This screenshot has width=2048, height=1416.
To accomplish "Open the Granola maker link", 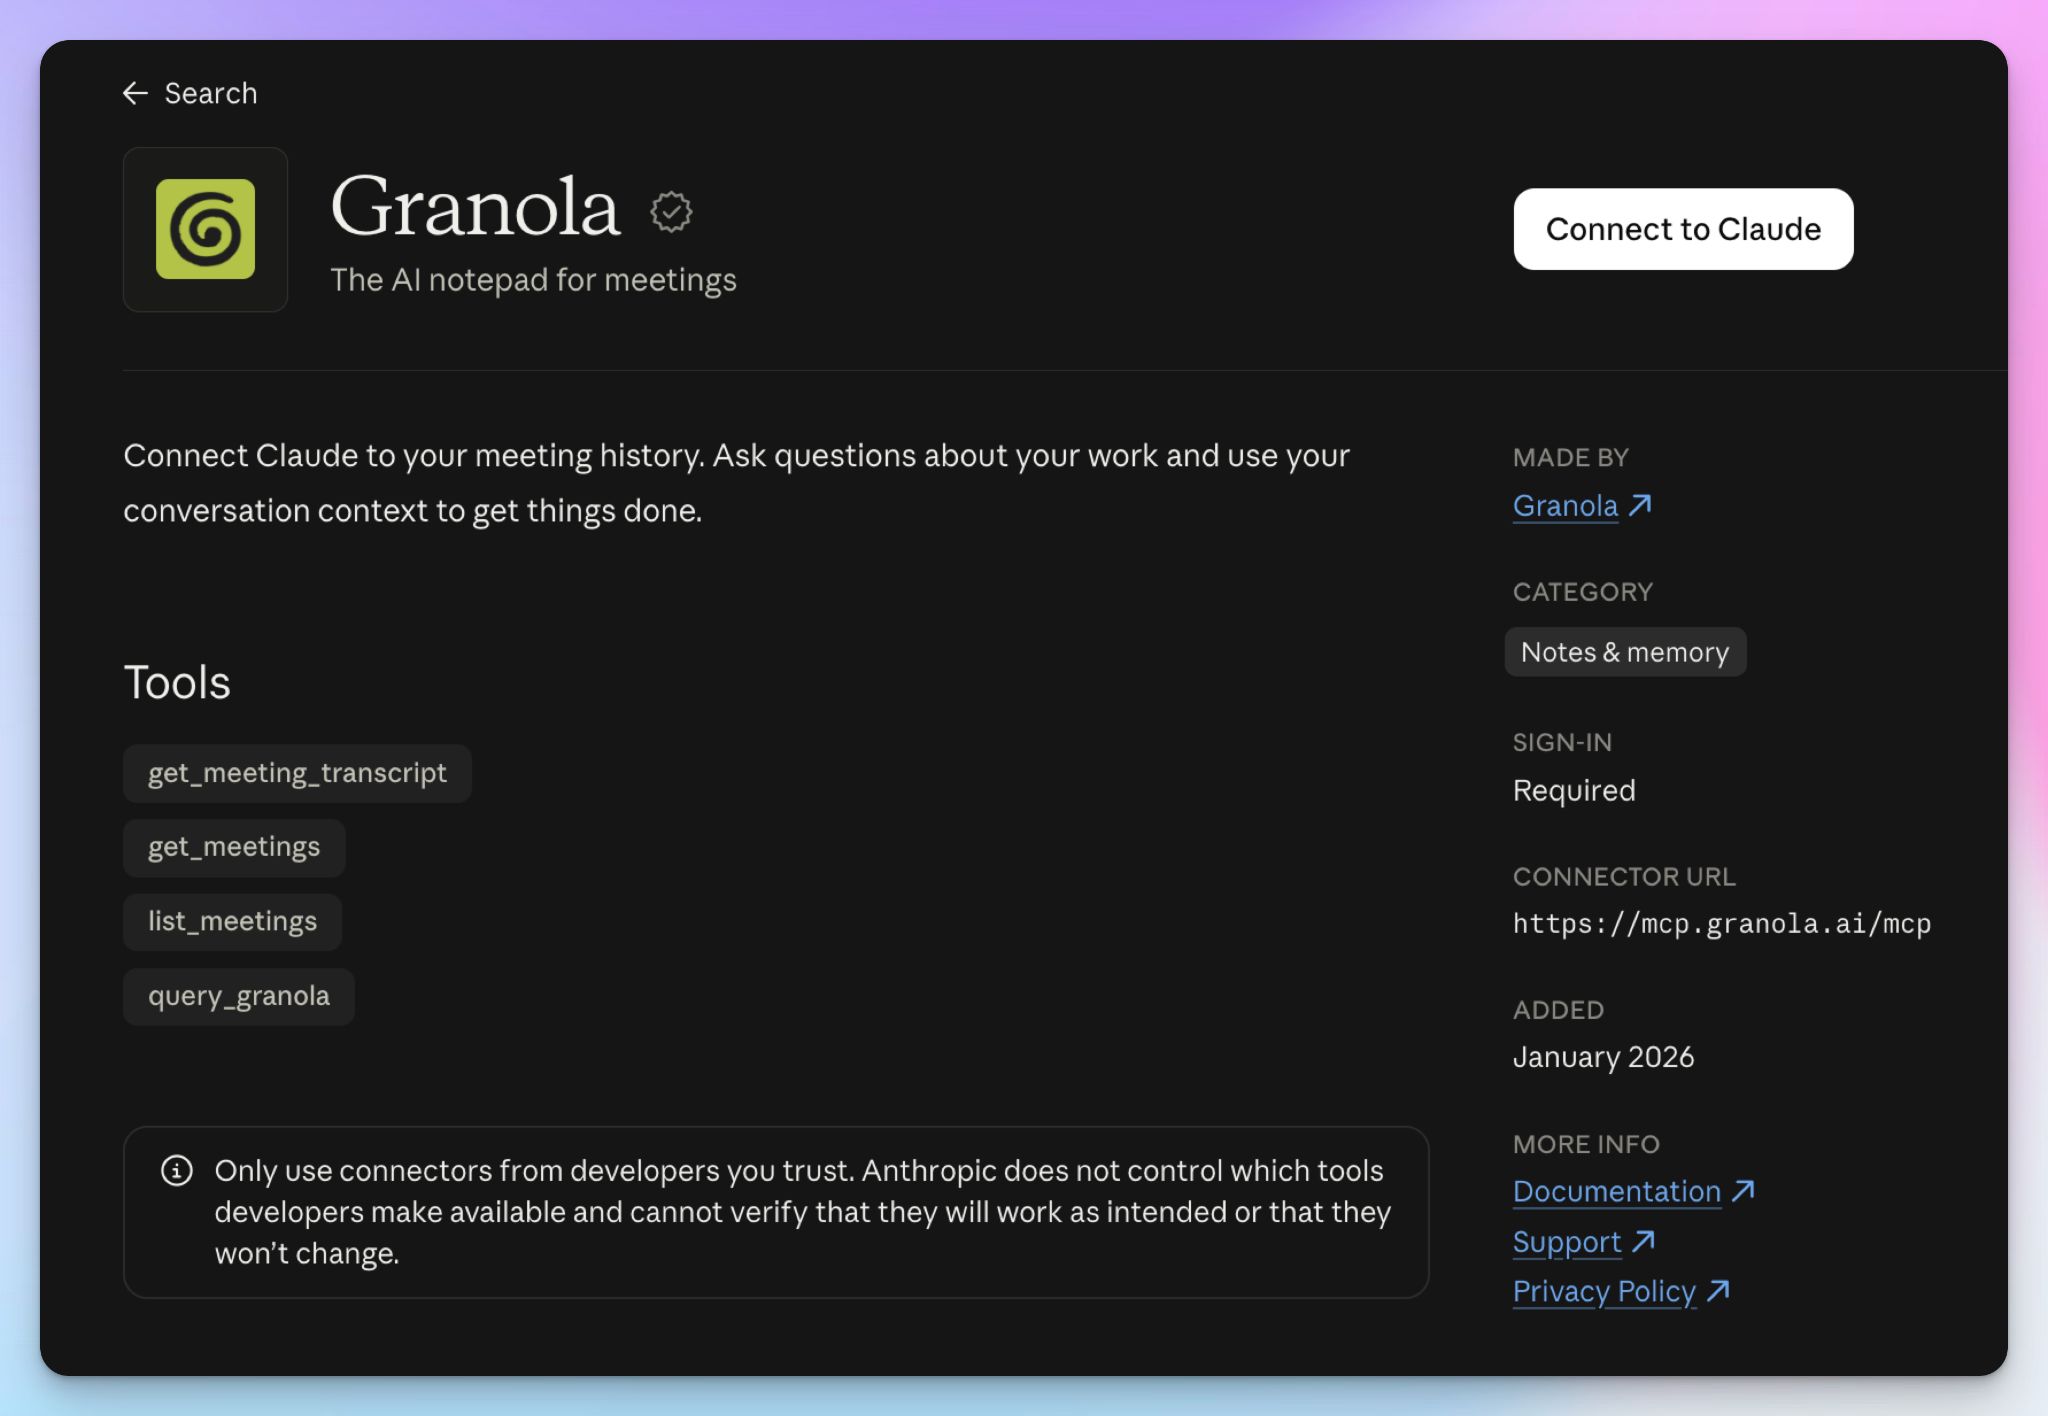I will click(x=1565, y=506).
